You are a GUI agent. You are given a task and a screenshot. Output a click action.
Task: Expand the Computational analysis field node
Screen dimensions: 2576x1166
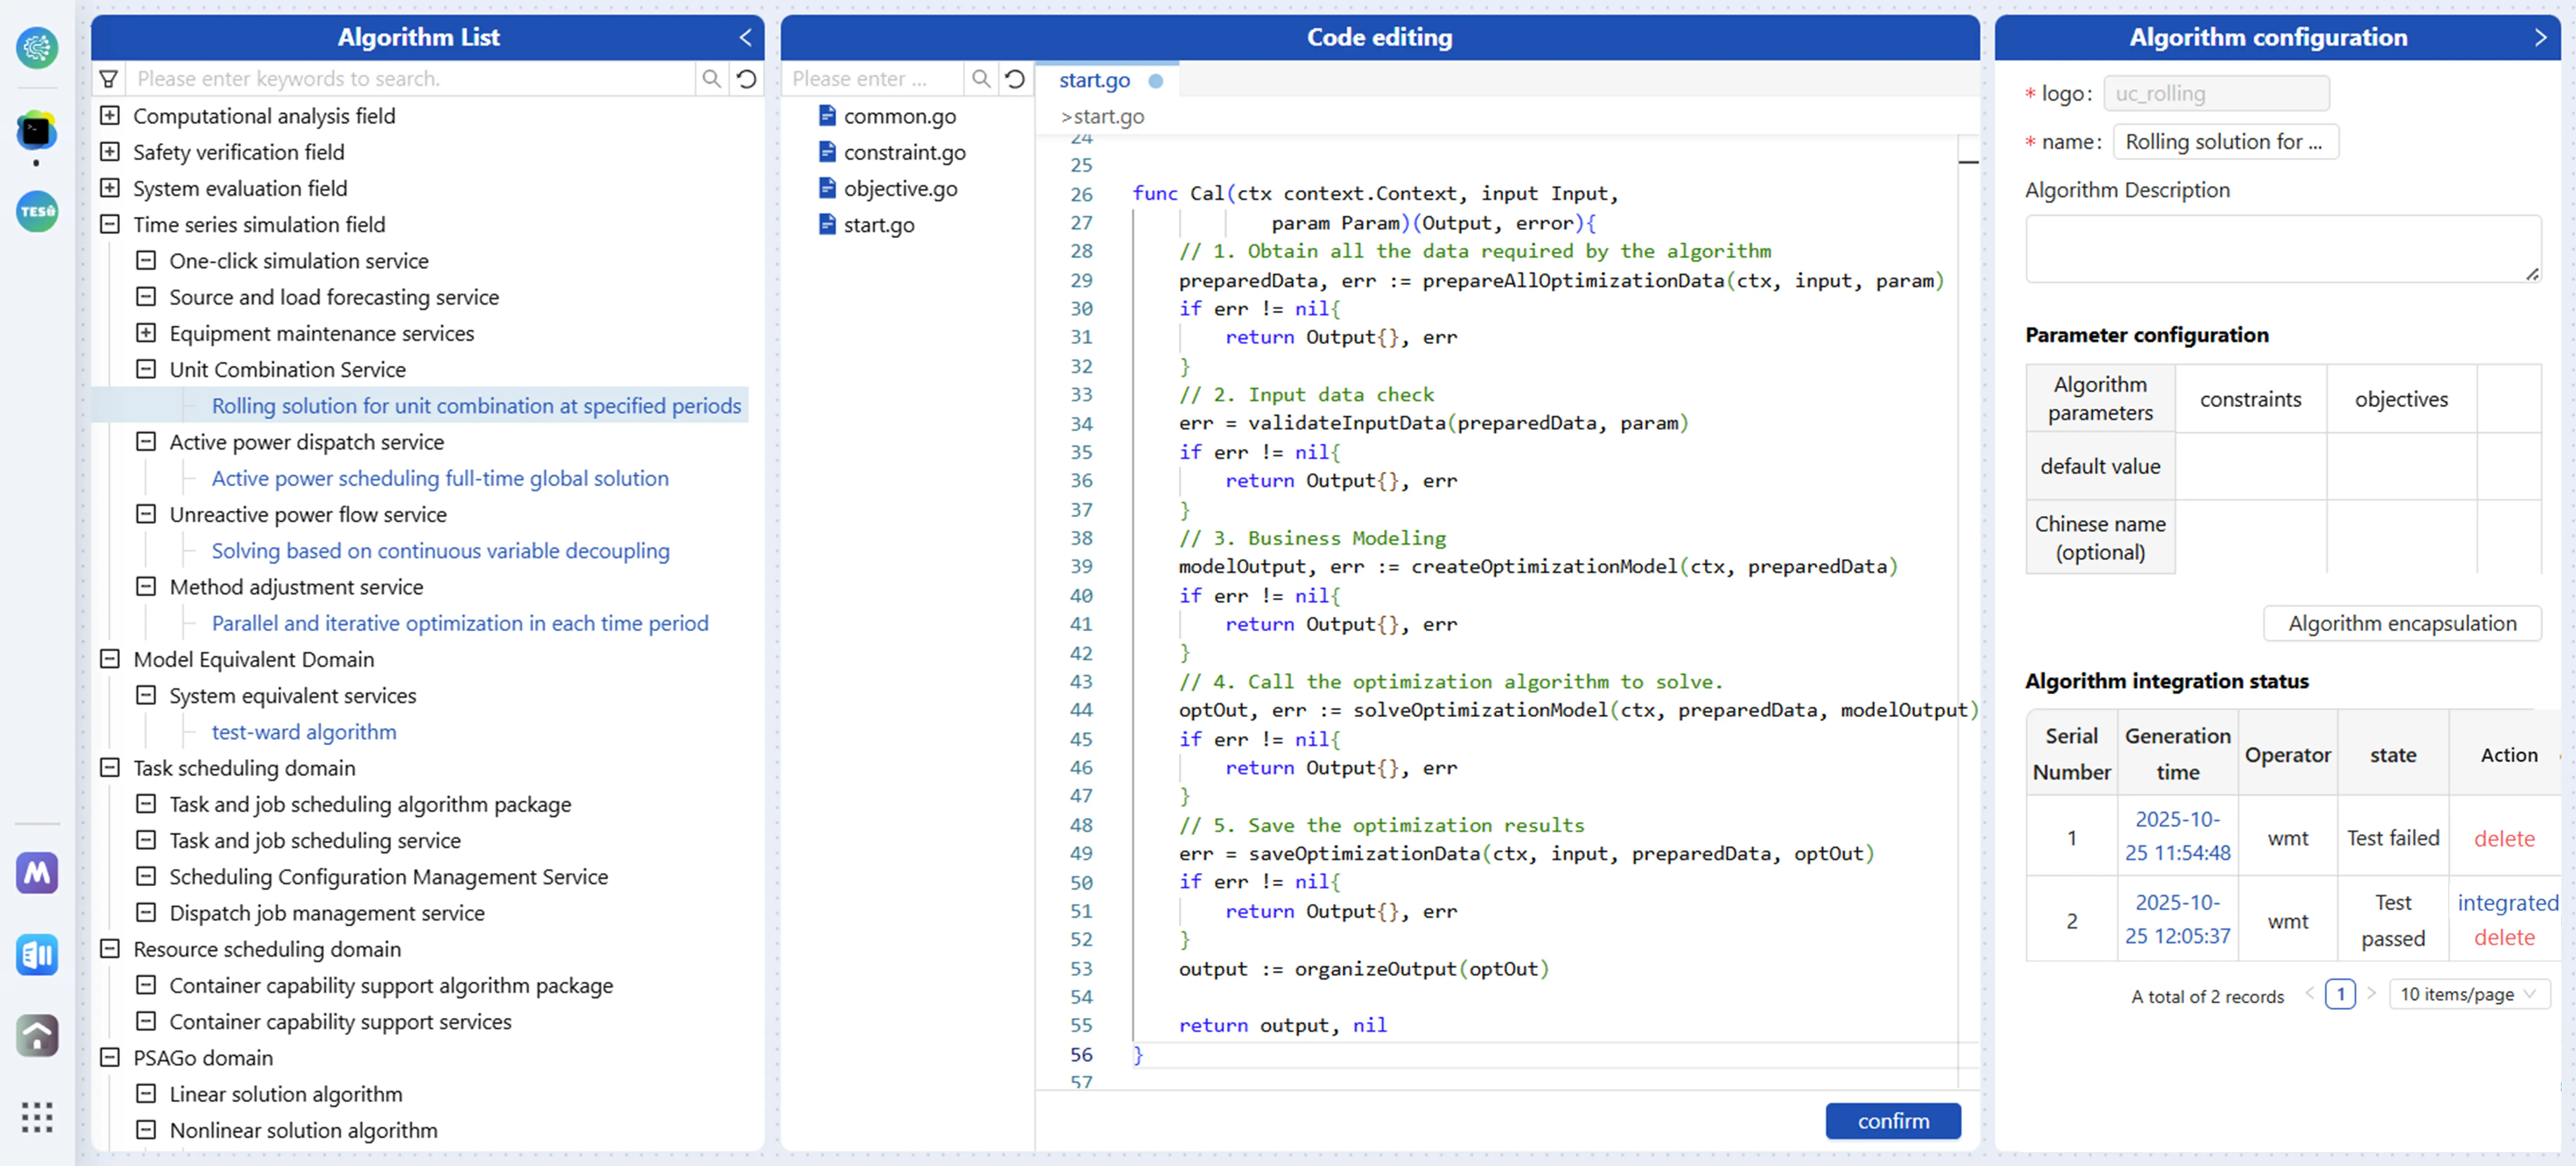tap(110, 116)
